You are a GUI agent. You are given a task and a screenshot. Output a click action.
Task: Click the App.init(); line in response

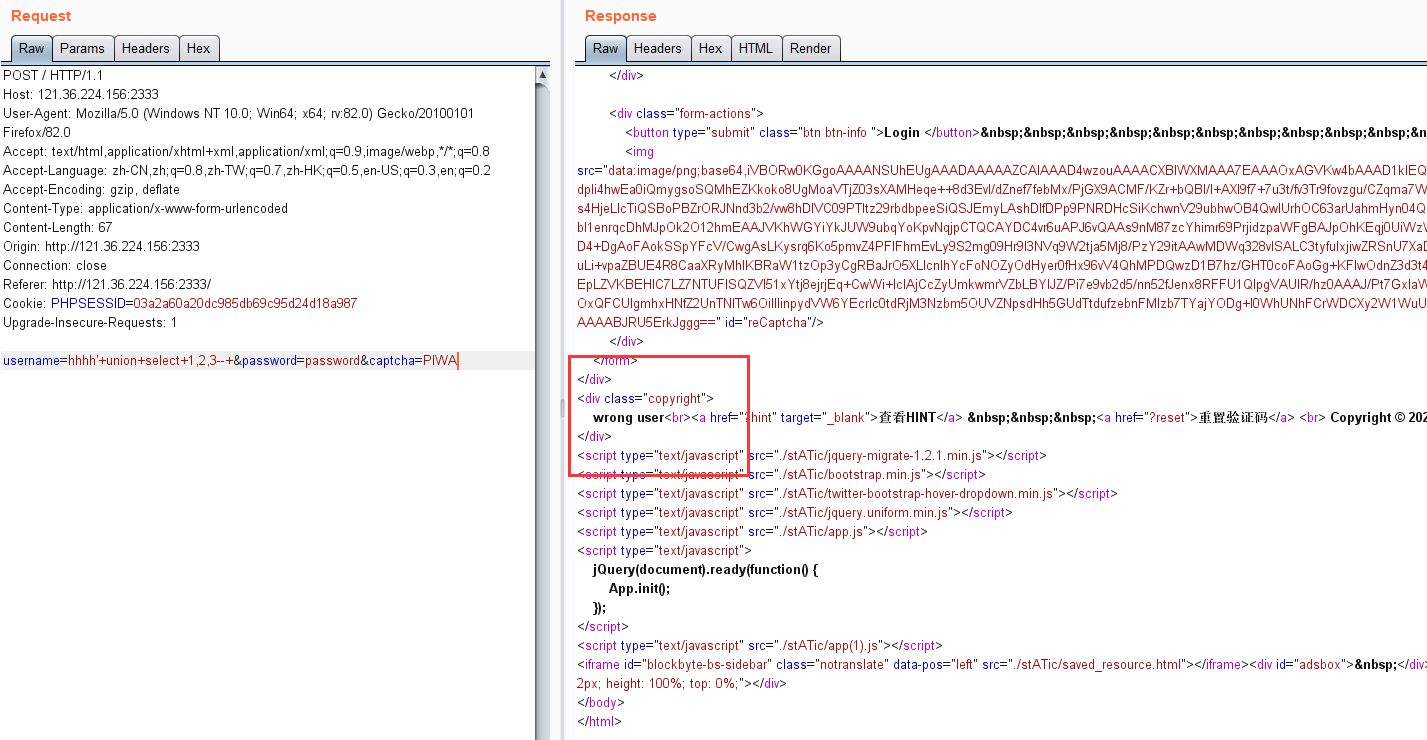[639, 588]
